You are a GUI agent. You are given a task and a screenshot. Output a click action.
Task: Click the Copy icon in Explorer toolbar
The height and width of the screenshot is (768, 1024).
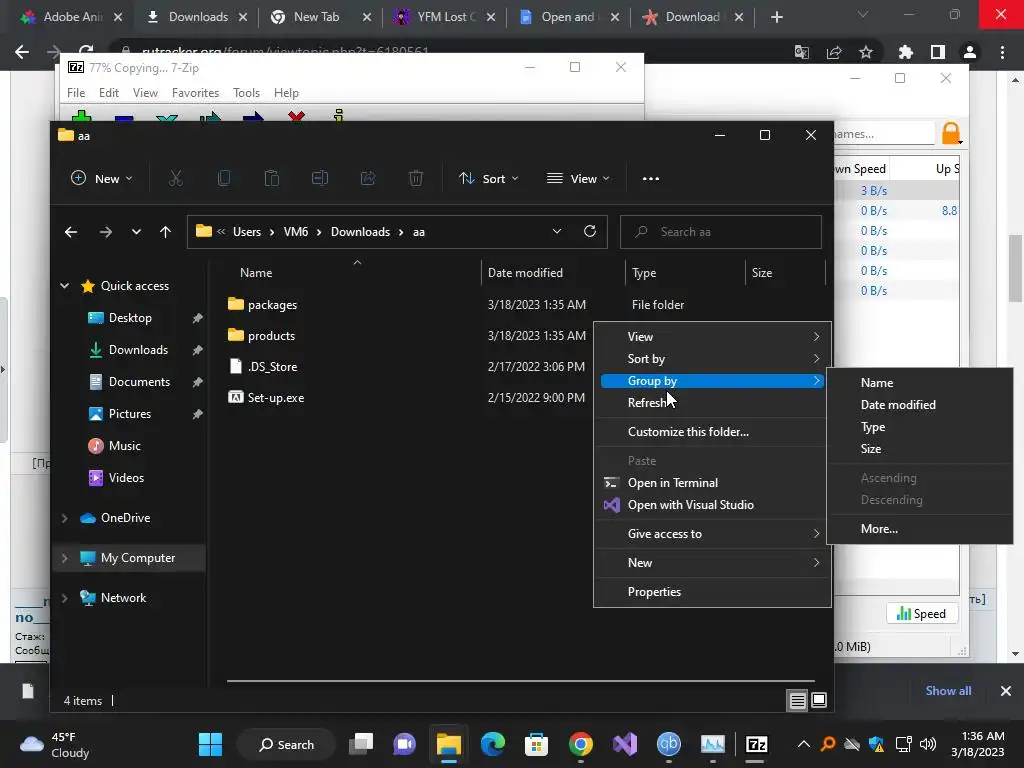(x=224, y=178)
